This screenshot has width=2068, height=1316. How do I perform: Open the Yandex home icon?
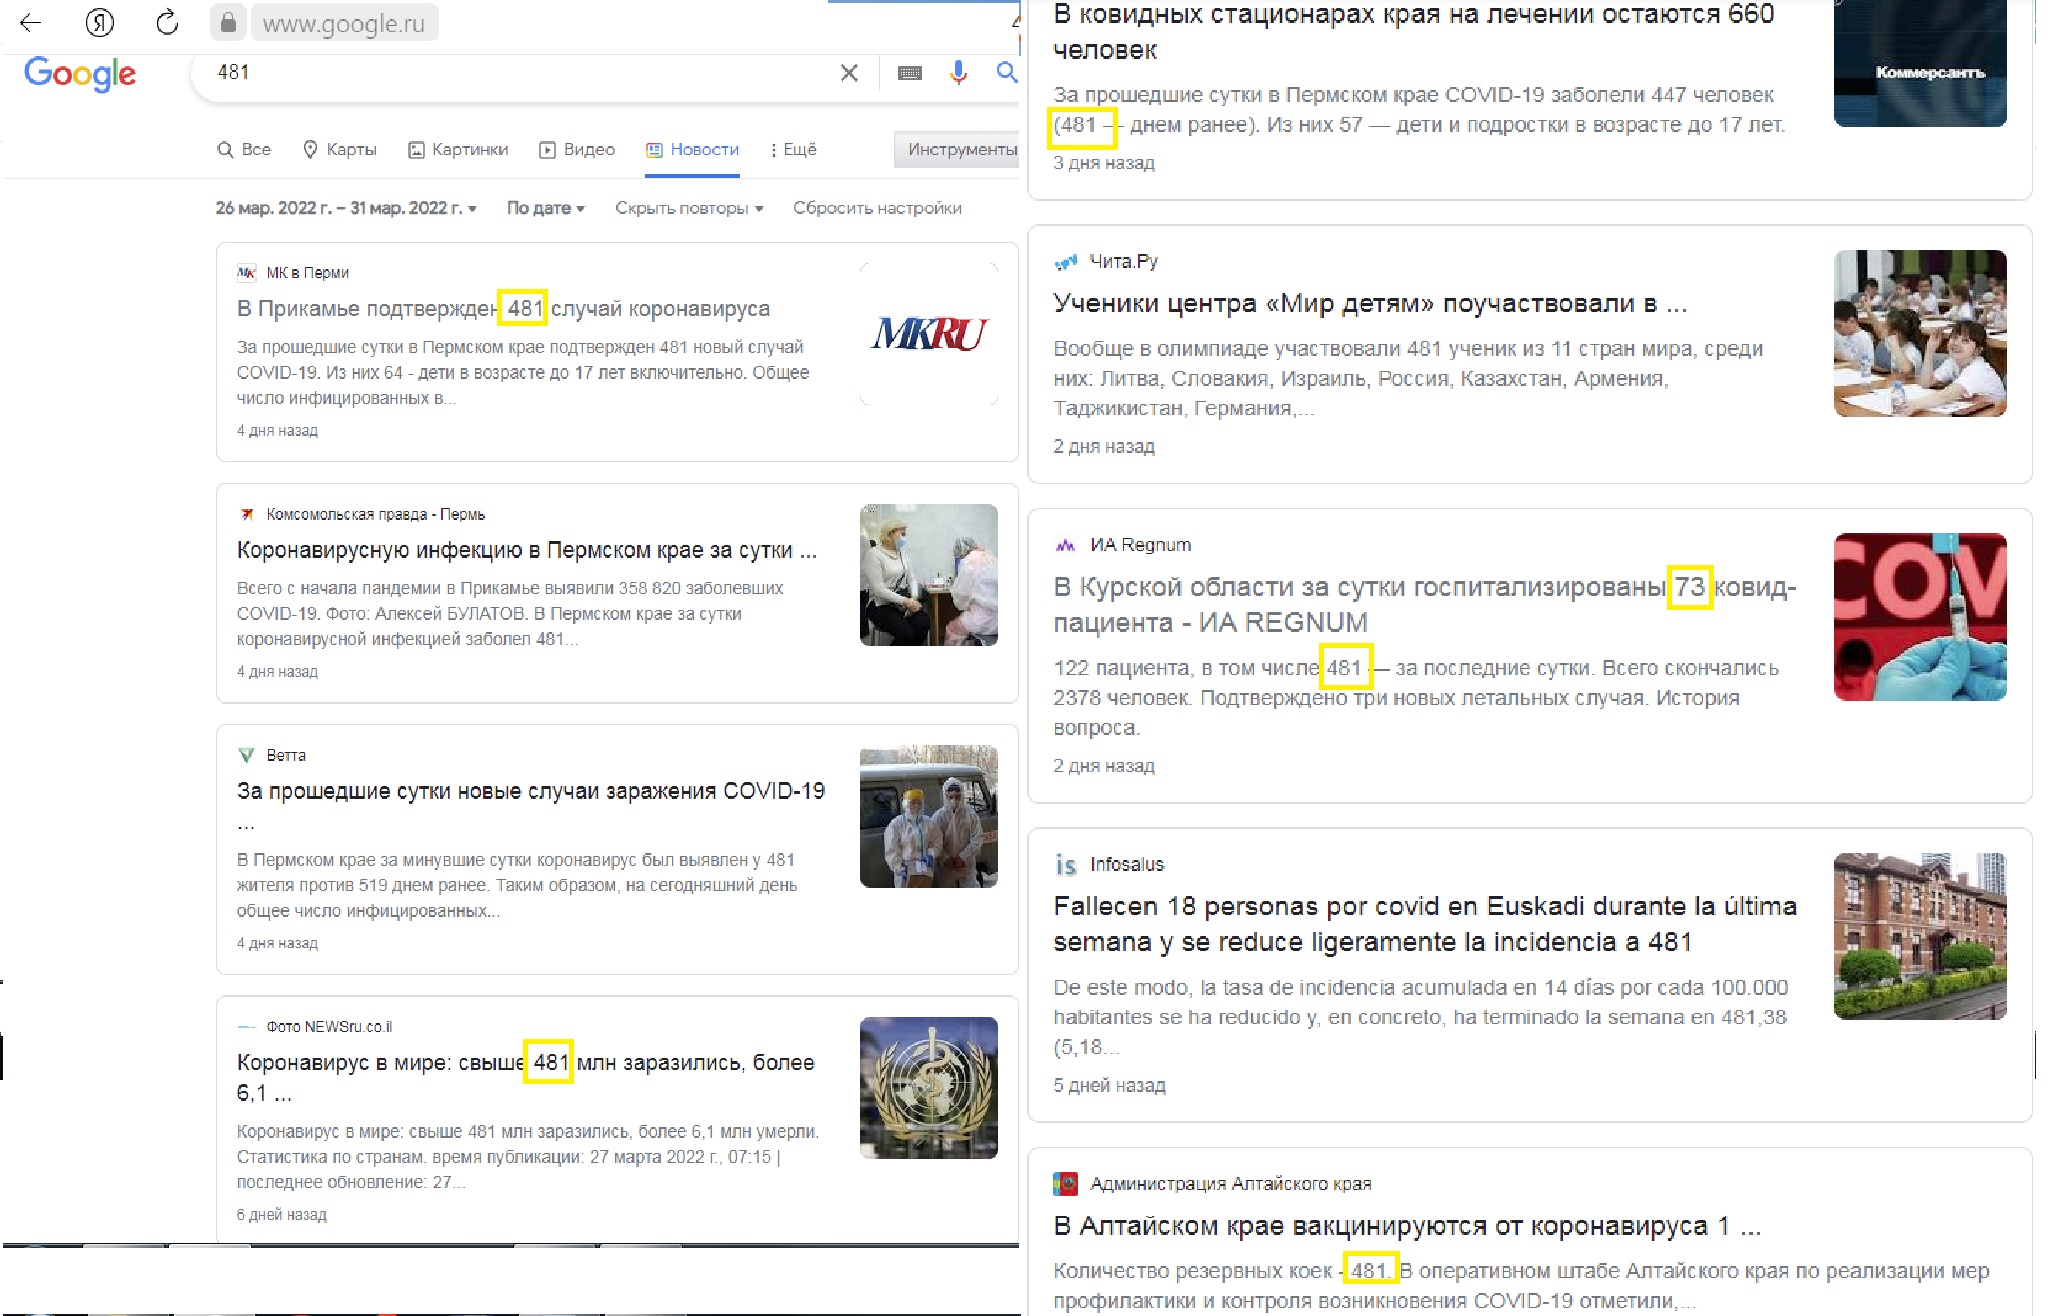pyautogui.click(x=99, y=22)
